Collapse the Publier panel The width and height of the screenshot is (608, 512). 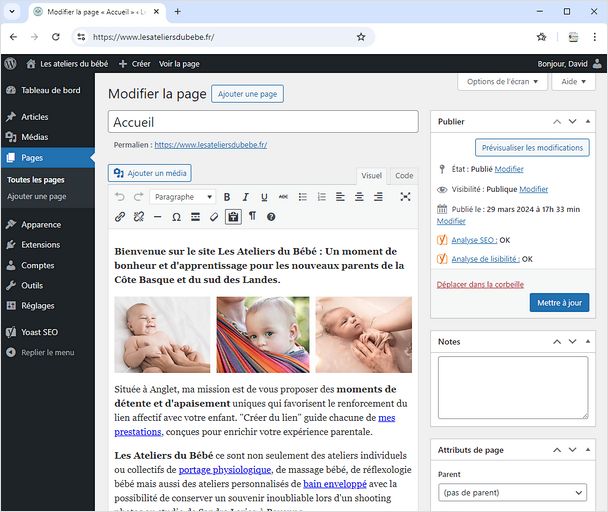588,121
